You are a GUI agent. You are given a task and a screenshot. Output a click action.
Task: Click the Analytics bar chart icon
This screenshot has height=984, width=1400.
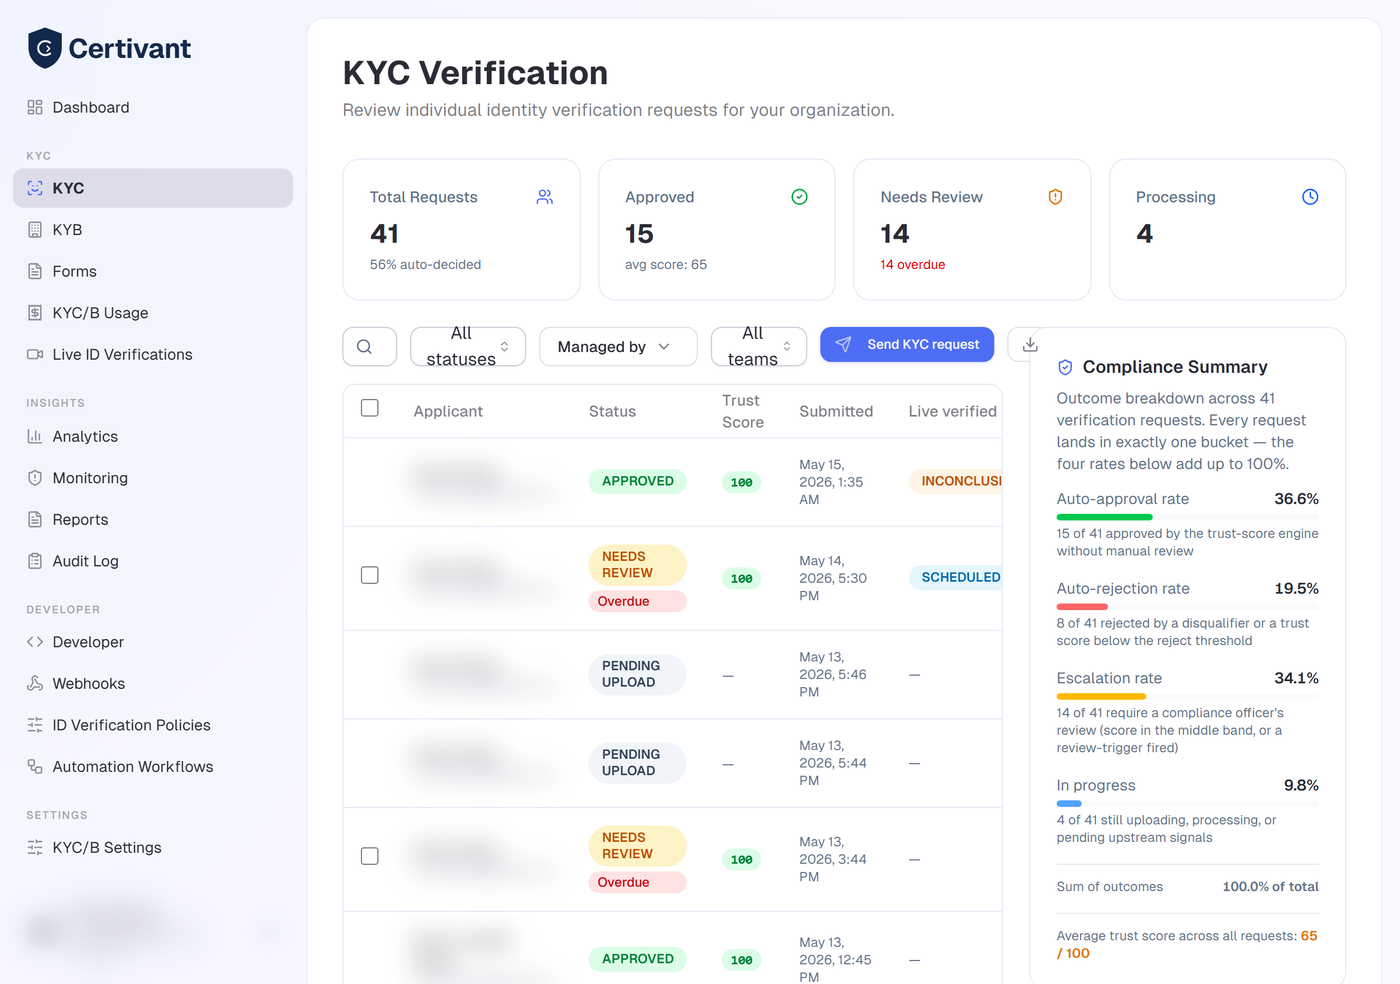(x=35, y=436)
